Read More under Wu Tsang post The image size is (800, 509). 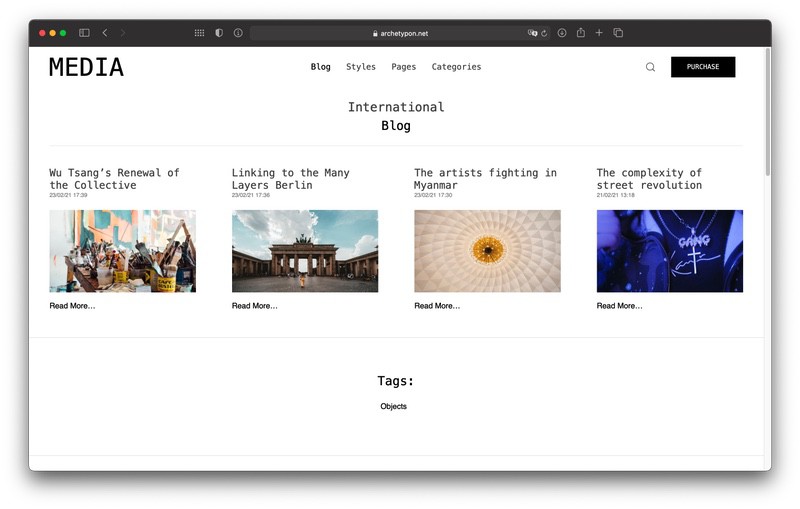72,306
